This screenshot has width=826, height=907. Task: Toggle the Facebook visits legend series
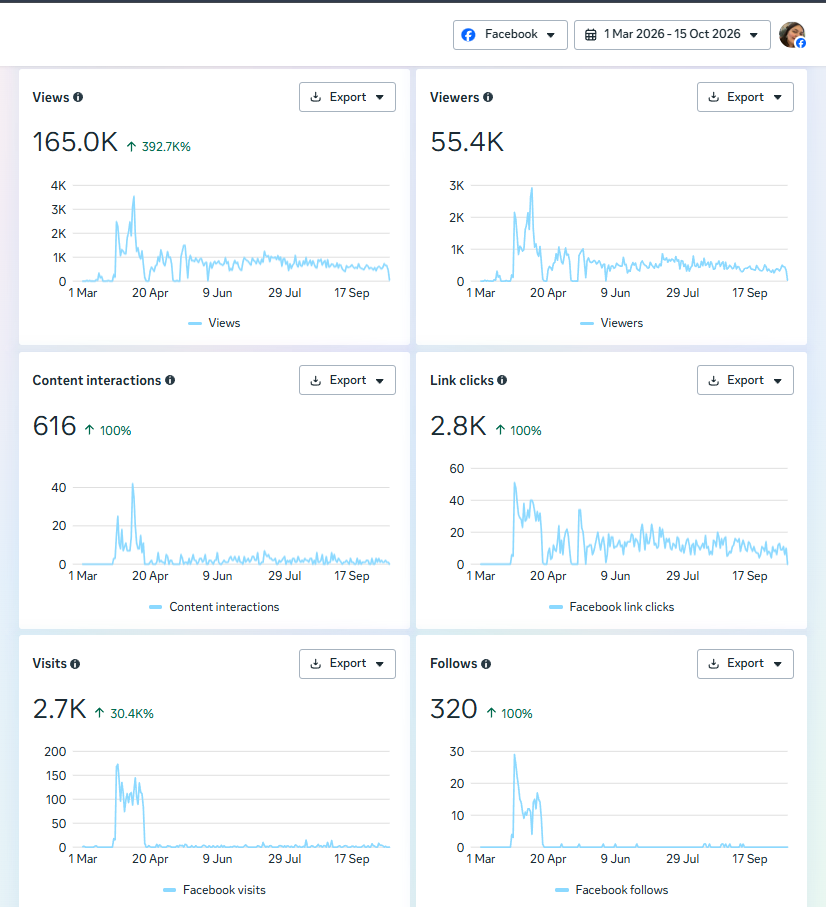[x=214, y=890]
